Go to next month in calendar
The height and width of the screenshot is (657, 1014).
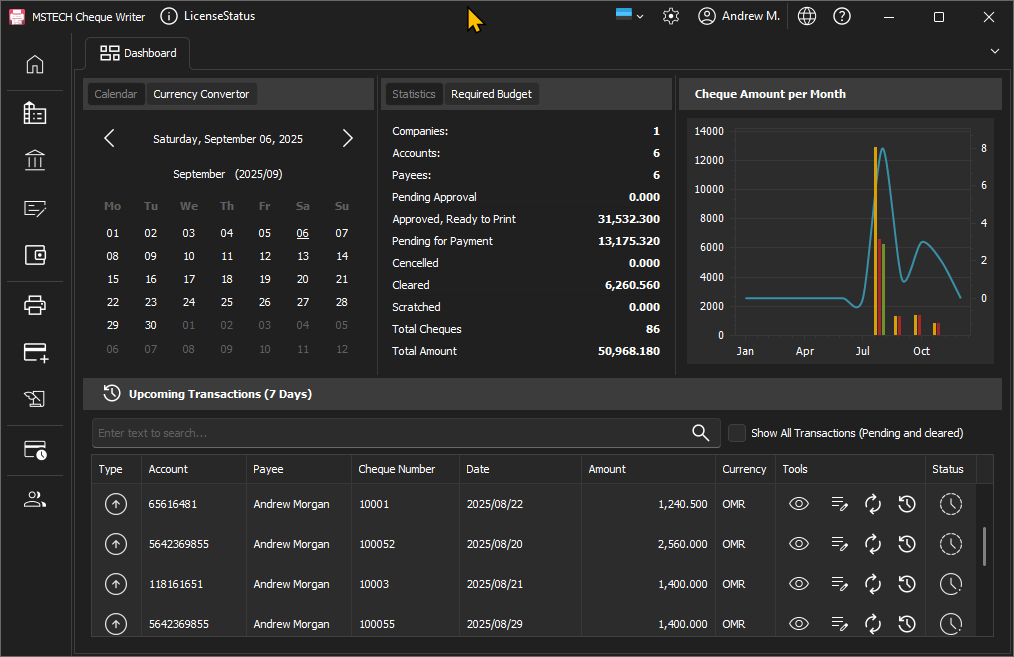pyautogui.click(x=347, y=139)
